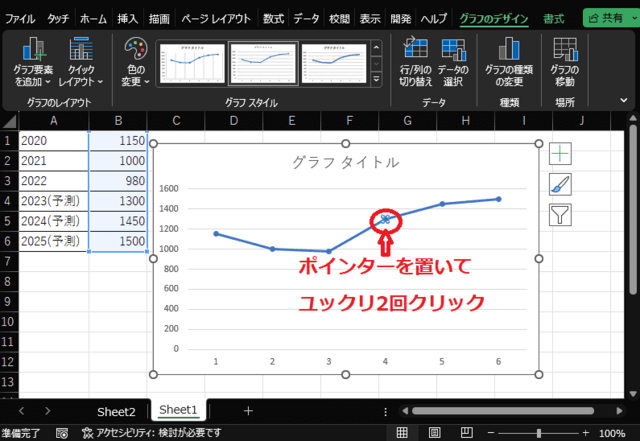Open the 書式 (Format) ribbon tab
The width and height of the screenshot is (640, 441).
click(552, 18)
